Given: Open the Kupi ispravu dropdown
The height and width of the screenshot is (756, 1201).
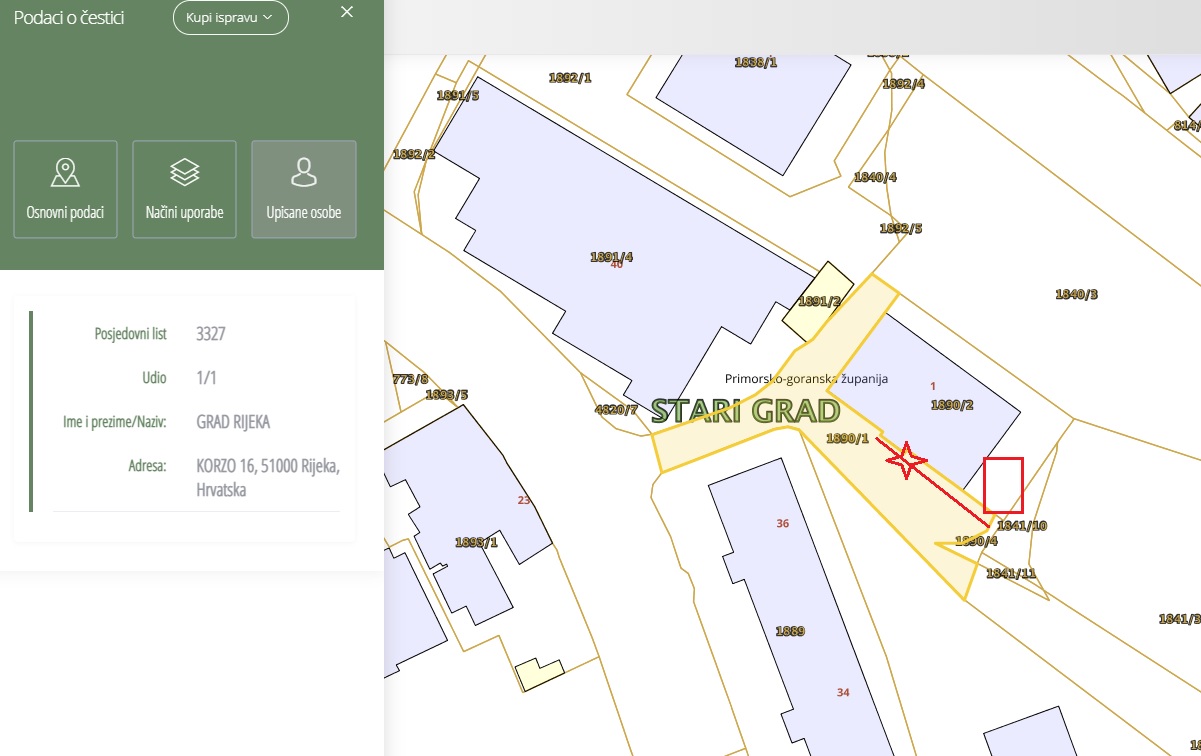Looking at the screenshot, I should pyautogui.click(x=230, y=18).
